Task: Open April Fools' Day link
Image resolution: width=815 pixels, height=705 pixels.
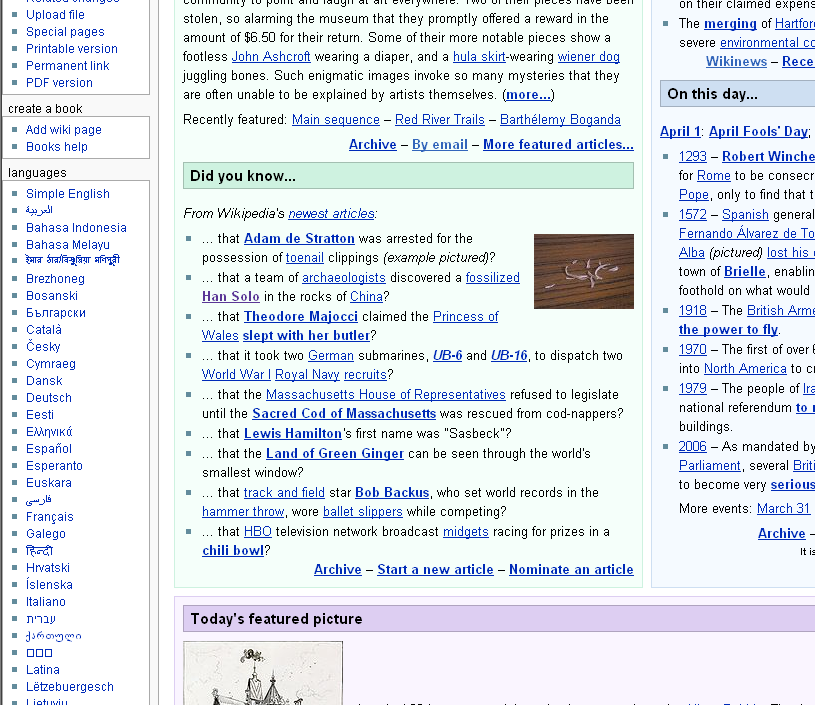Action: (758, 132)
